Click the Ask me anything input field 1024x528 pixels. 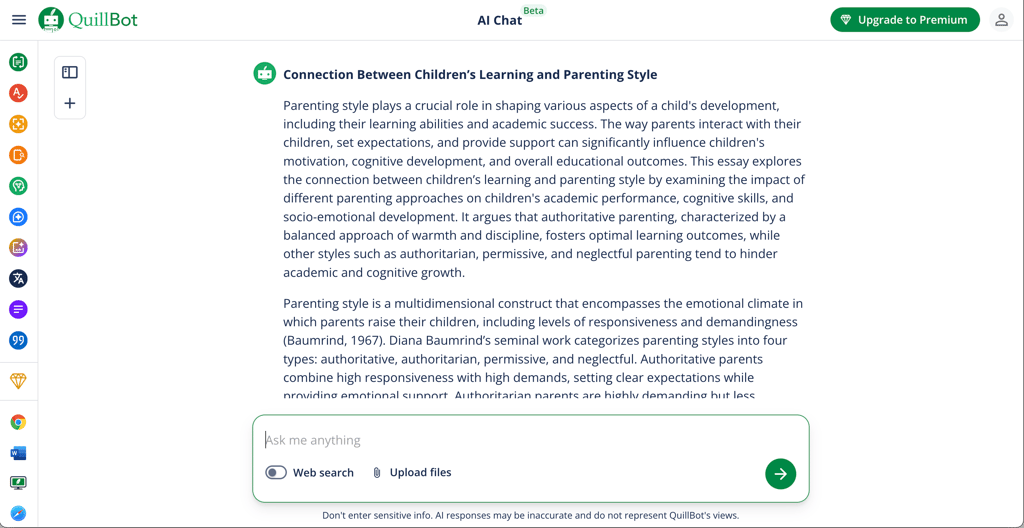[x=530, y=440]
